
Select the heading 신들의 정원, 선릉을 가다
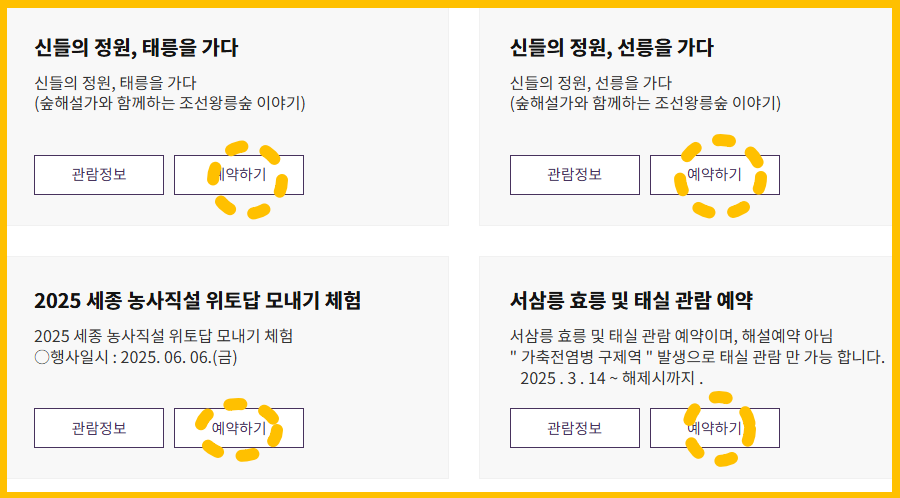pos(612,49)
